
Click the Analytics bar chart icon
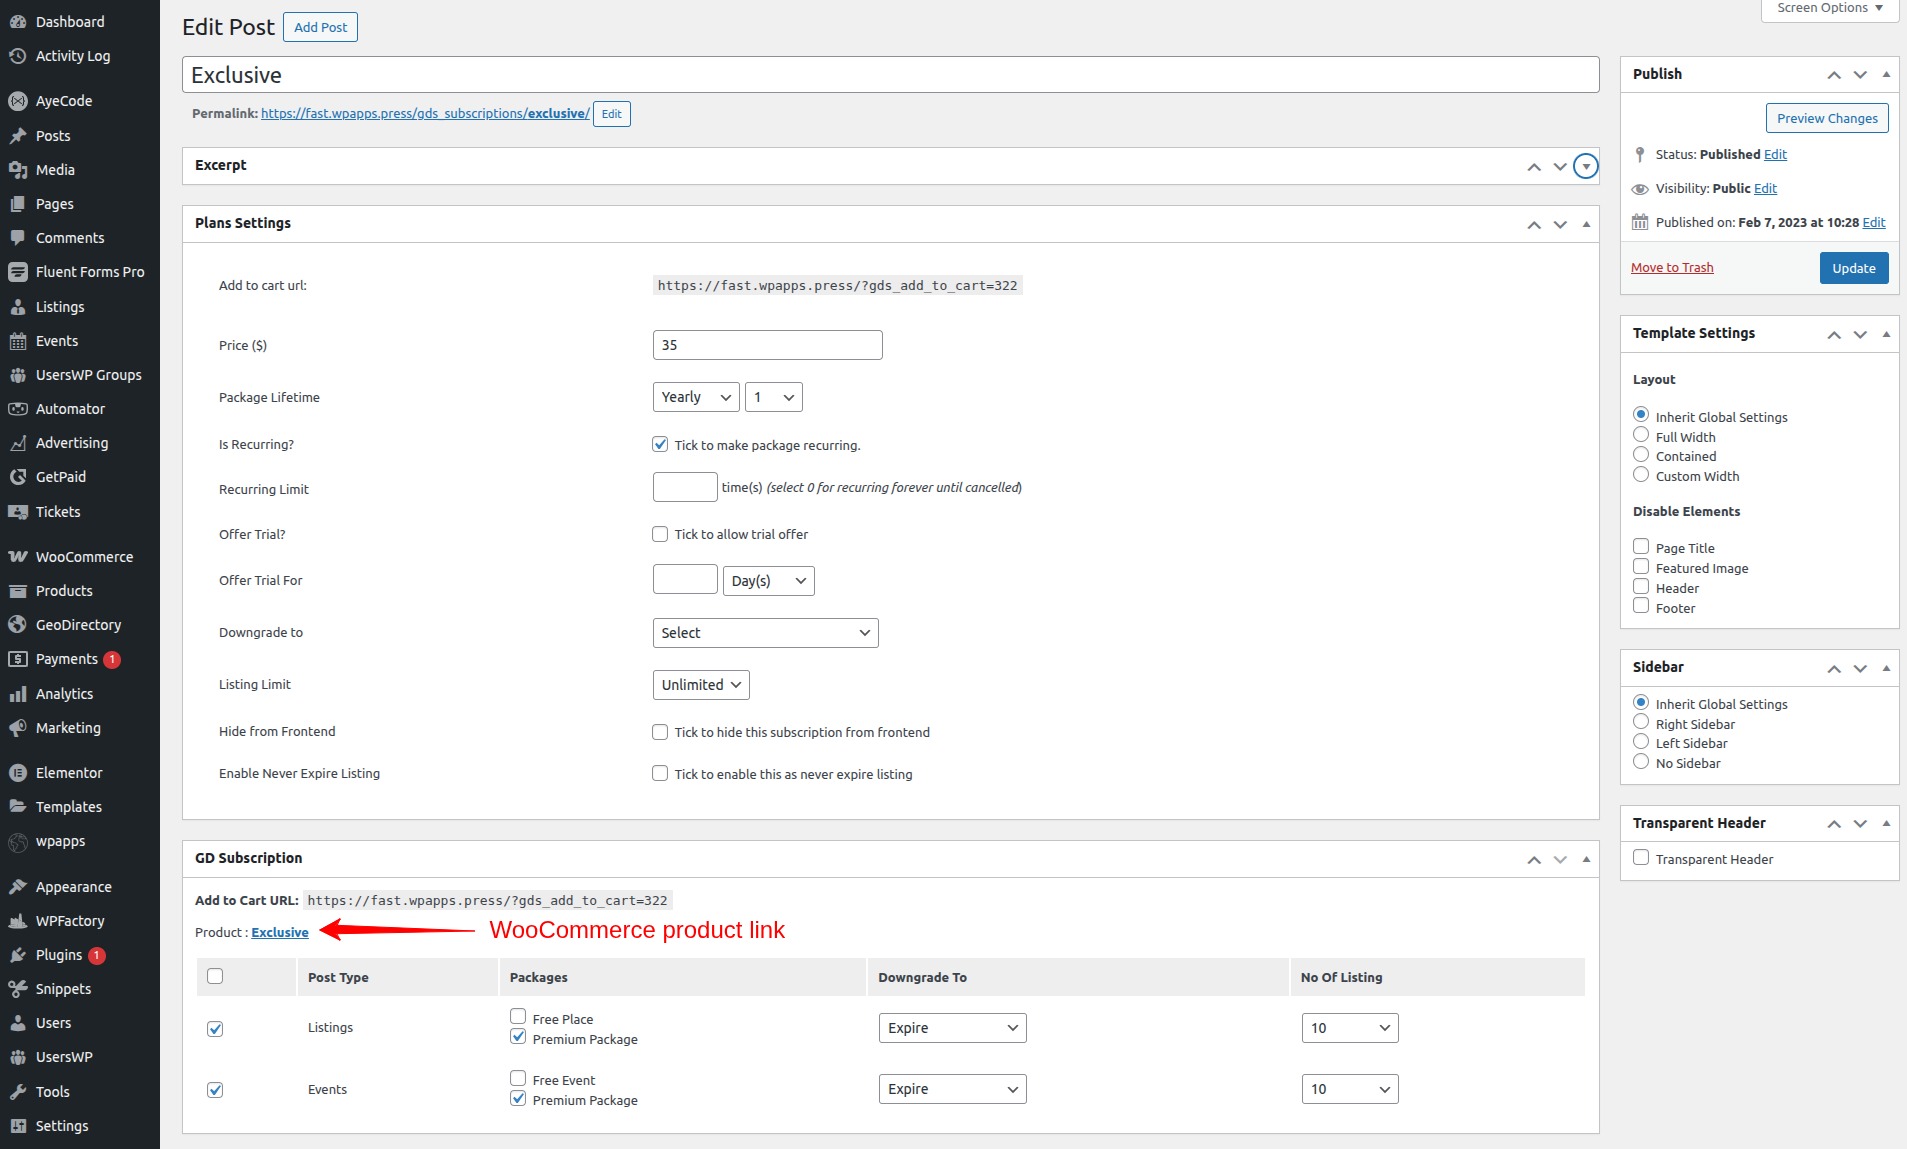17,694
